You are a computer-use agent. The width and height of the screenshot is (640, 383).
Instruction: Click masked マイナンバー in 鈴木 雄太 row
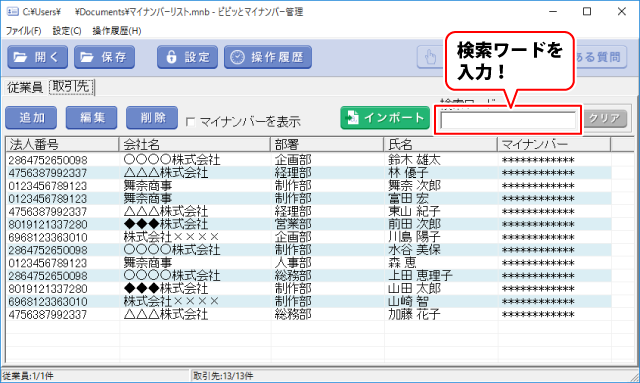[538, 160]
